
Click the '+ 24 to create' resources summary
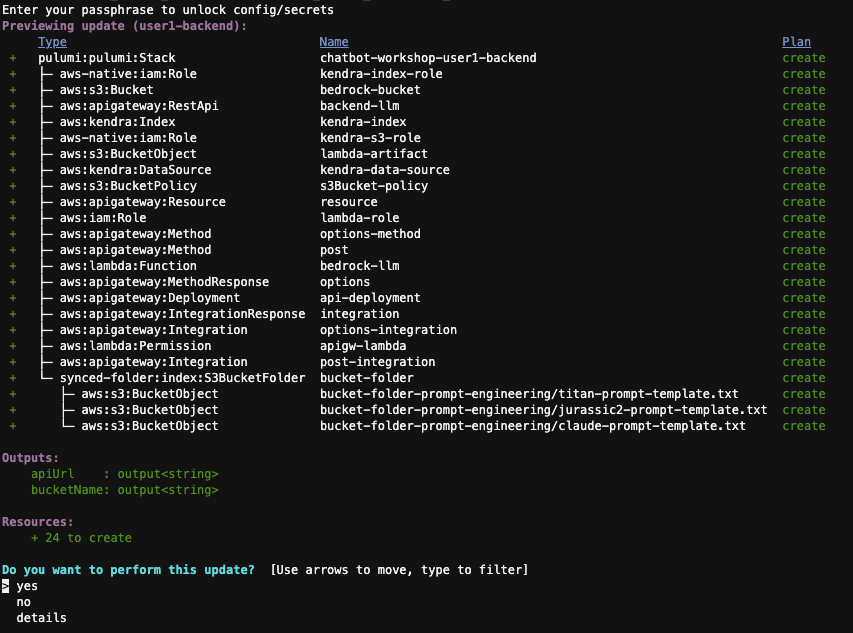(81, 538)
